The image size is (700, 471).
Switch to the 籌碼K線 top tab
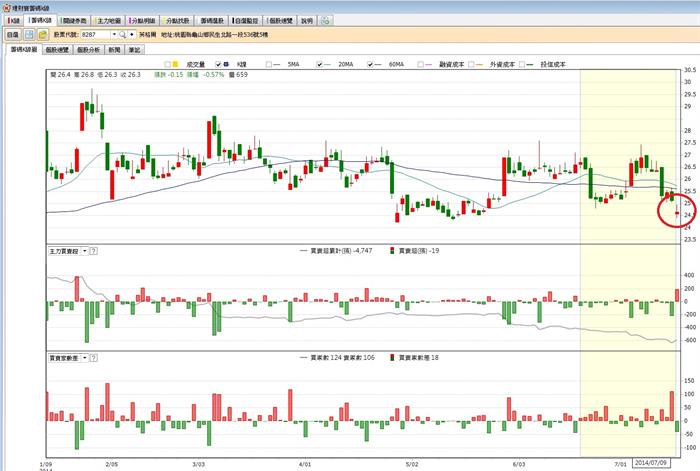tap(40, 21)
